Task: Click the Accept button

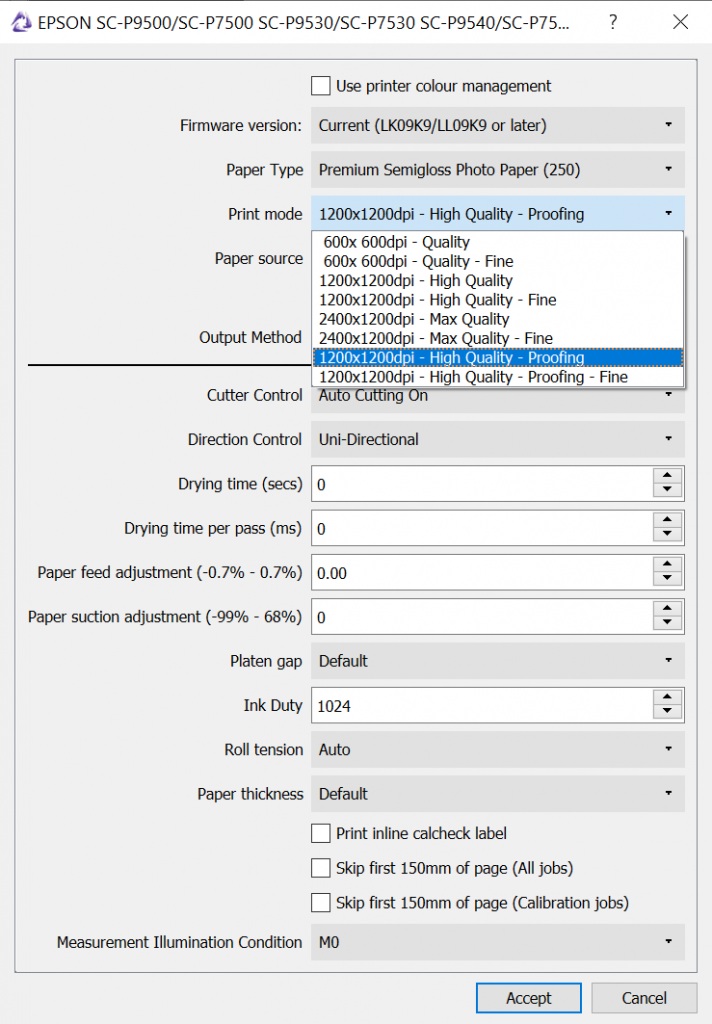Action: [528, 998]
